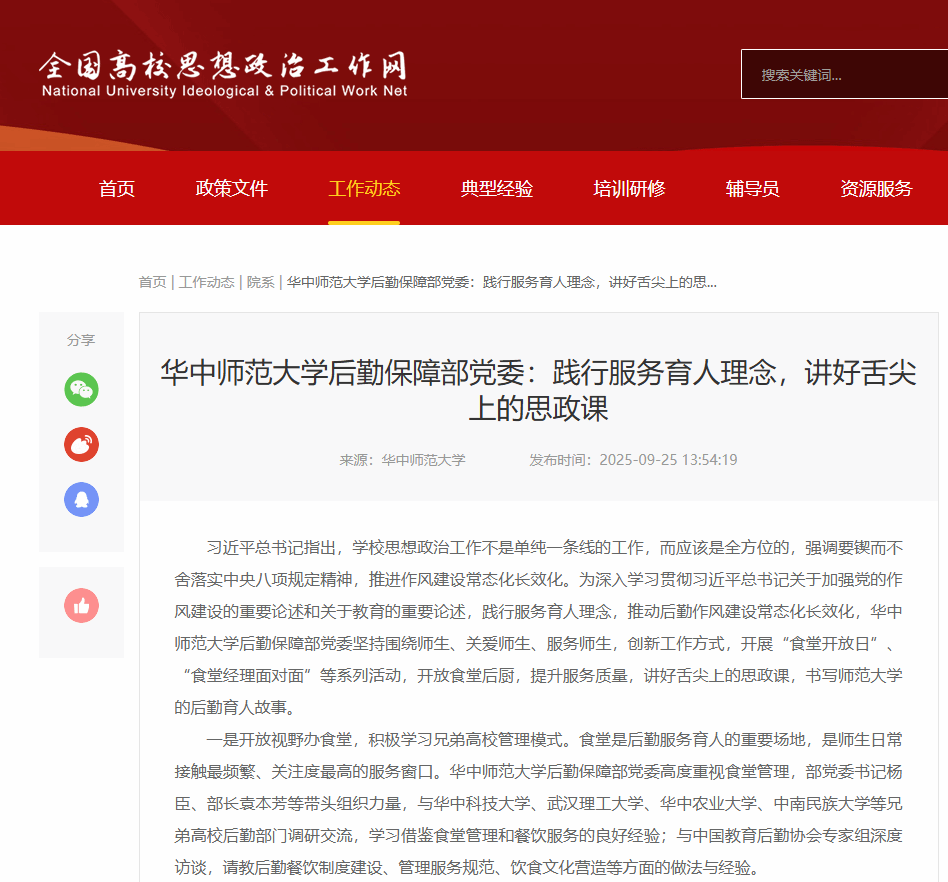
Task: Navigate to the 辅导员 section
Action: pos(752,189)
